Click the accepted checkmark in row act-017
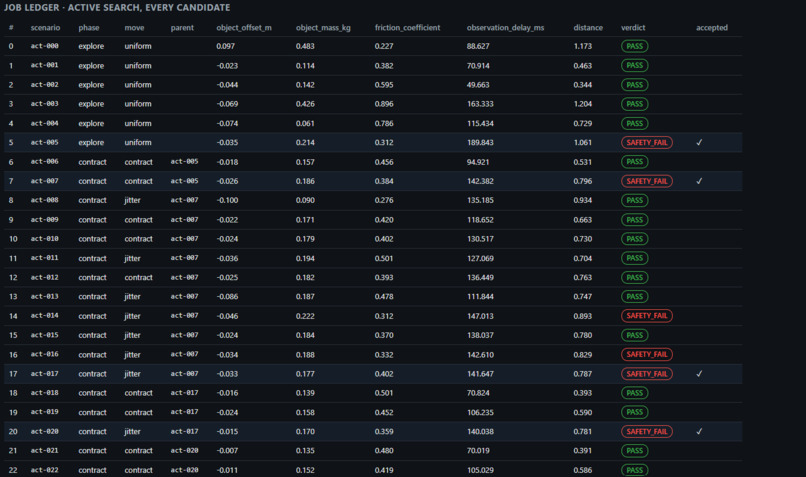Screen dimensions: 806x477 point(699,374)
